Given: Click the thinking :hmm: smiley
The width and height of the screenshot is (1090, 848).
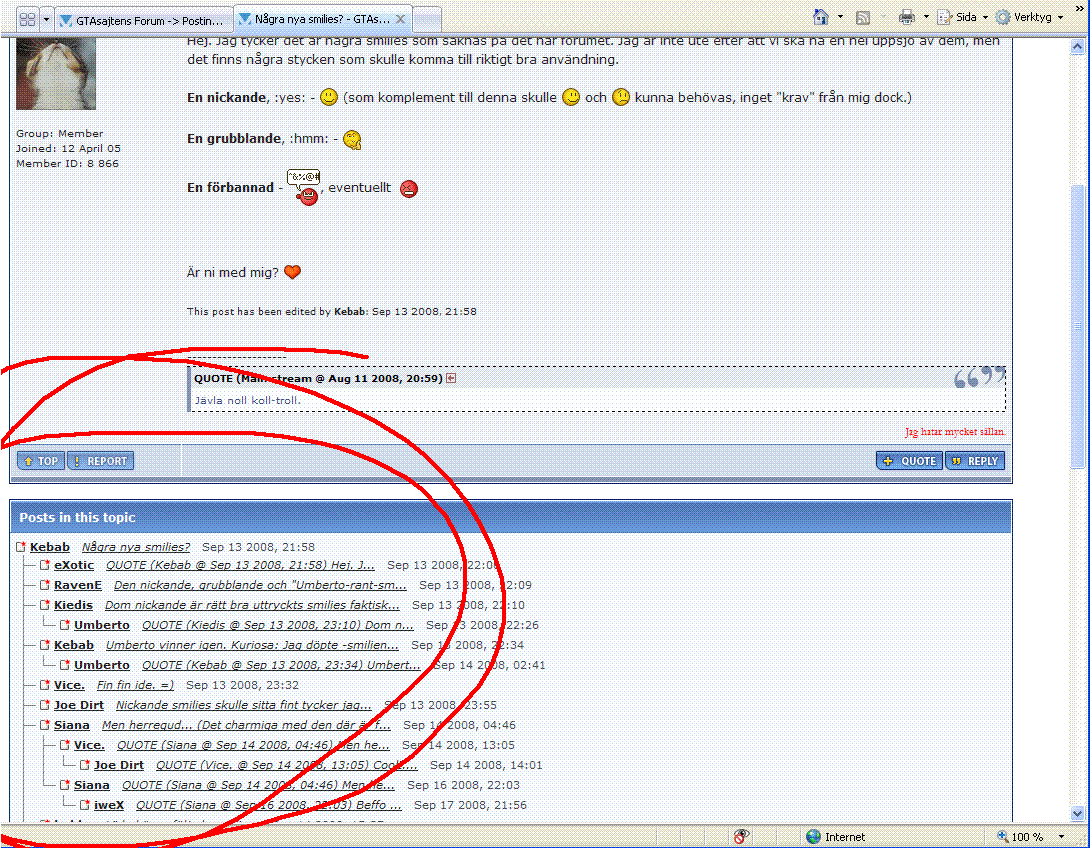Looking at the screenshot, I should click(353, 140).
